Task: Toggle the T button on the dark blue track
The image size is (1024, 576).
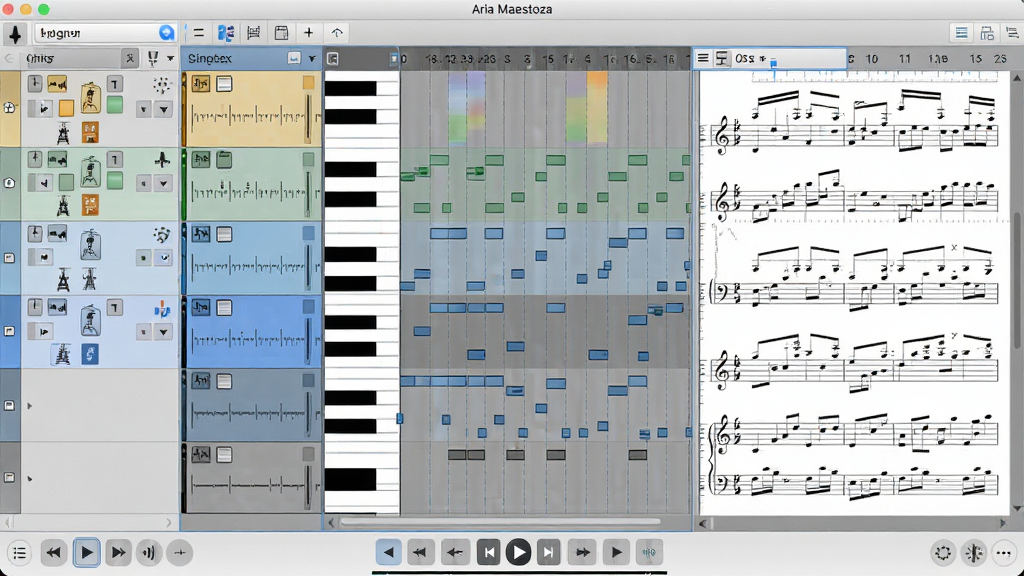Action: coord(114,307)
